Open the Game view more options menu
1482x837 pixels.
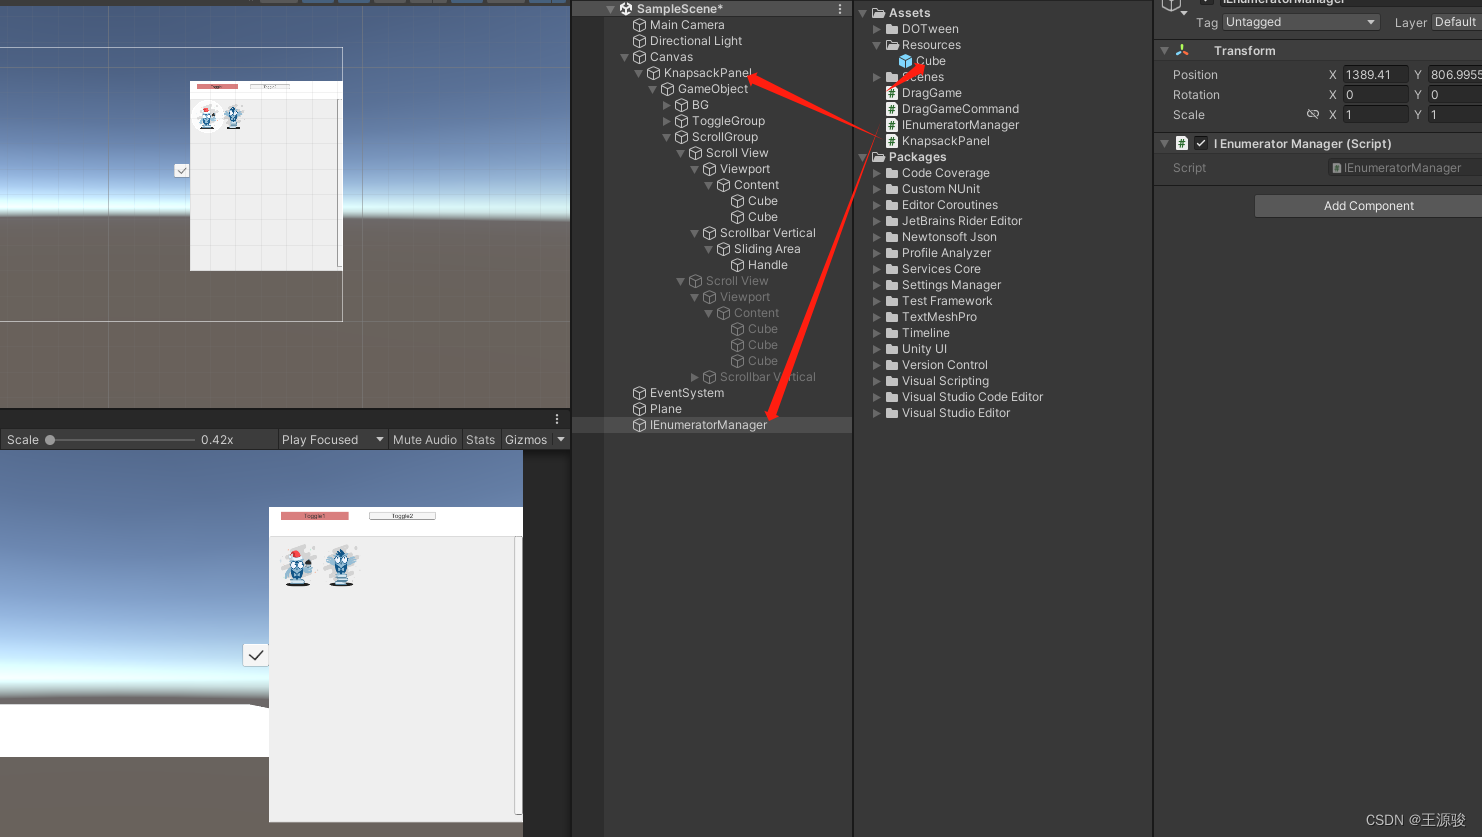(558, 419)
